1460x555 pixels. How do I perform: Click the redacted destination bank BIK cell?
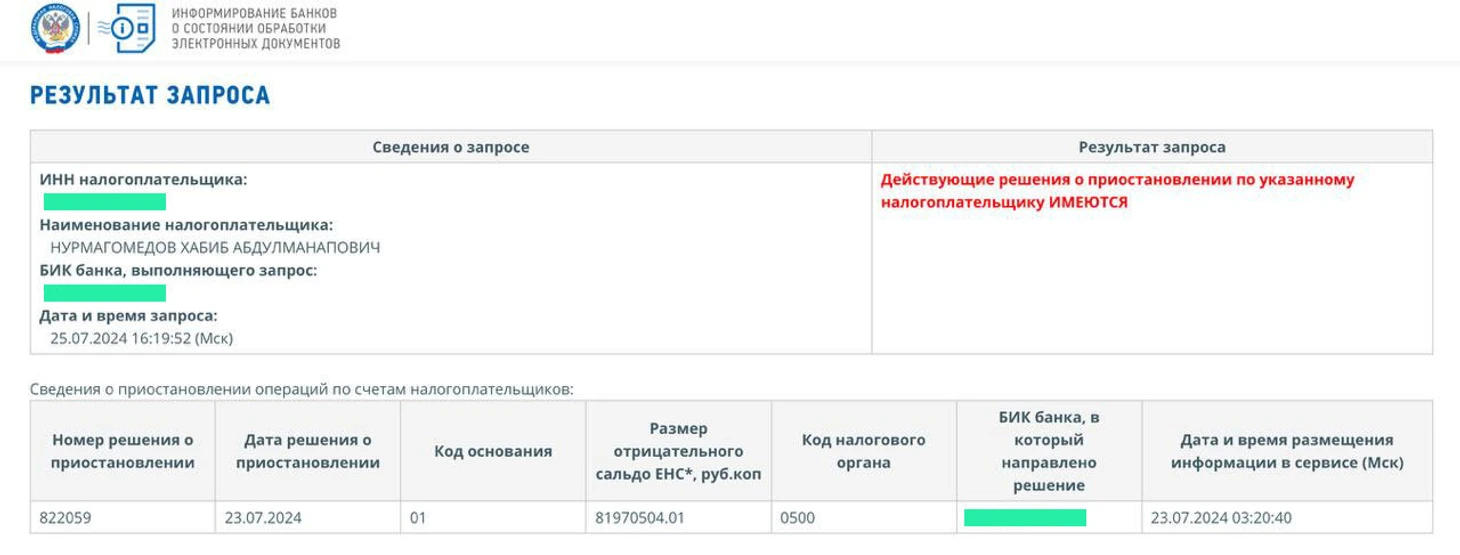1025,517
